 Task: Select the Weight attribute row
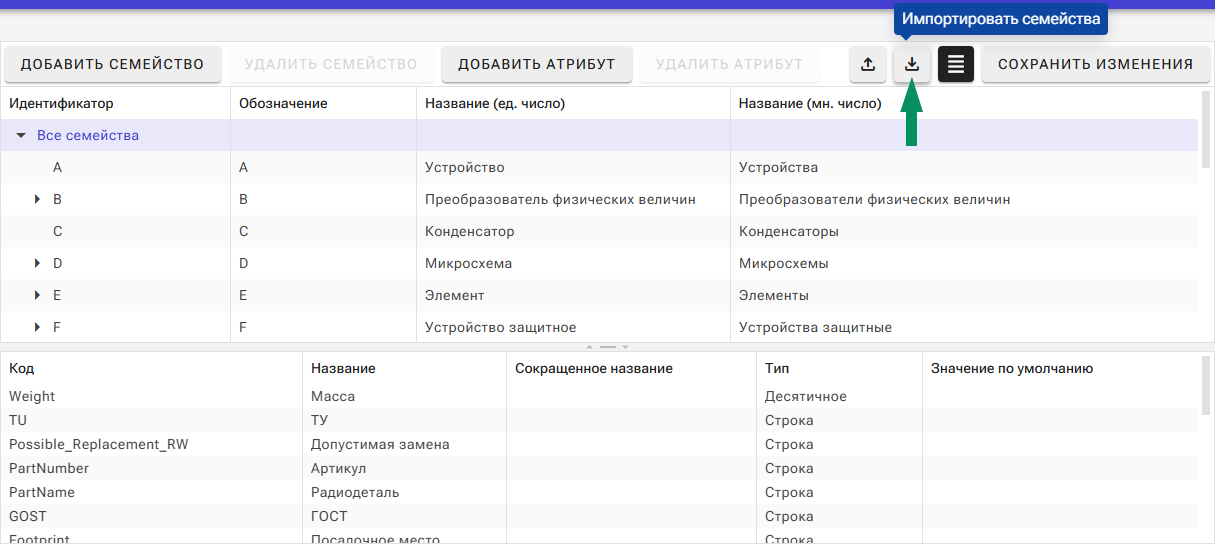click(x=599, y=396)
